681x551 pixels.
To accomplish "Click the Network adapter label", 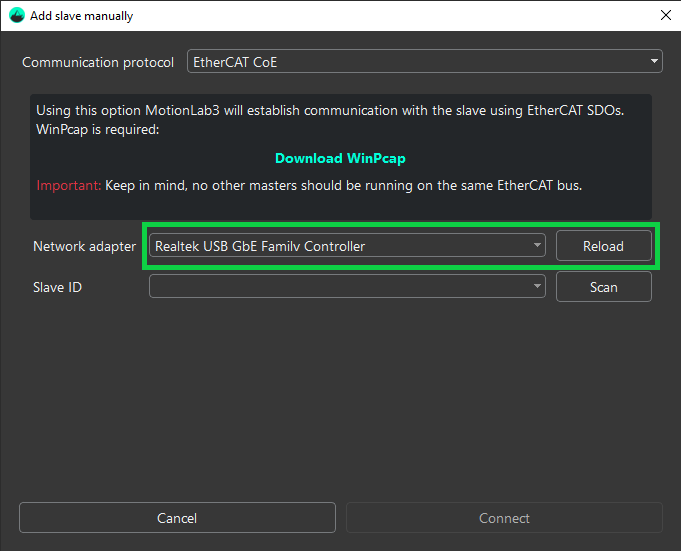I will tap(84, 246).
